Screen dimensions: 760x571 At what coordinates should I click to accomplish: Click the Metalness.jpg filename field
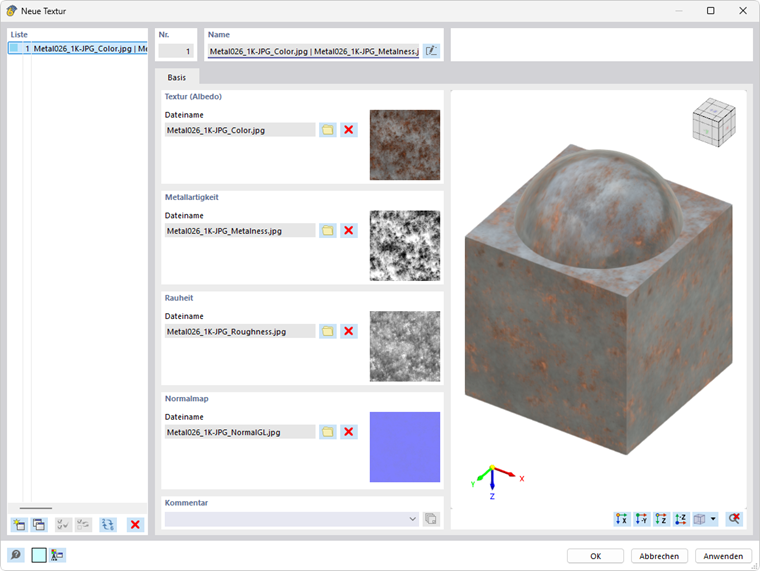[240, 231]
